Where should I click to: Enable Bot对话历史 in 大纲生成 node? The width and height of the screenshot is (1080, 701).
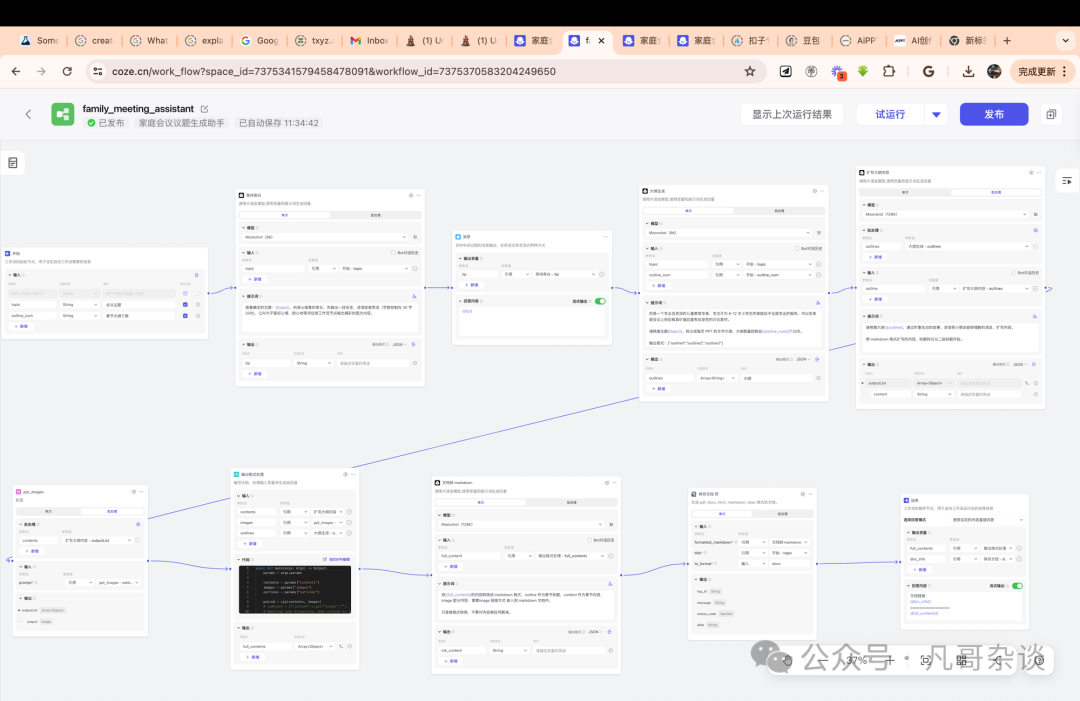pyautogui.click(x=797, y=249)
